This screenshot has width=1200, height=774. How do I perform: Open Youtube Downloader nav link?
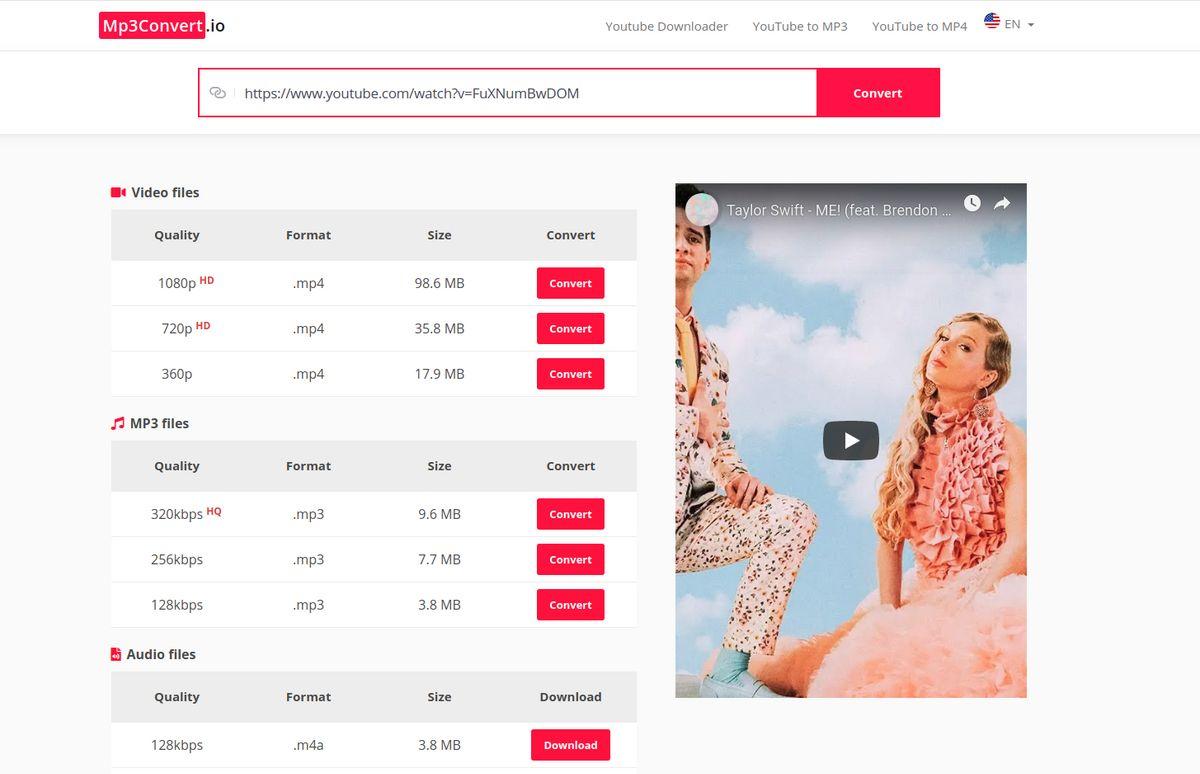coord(666,26)
